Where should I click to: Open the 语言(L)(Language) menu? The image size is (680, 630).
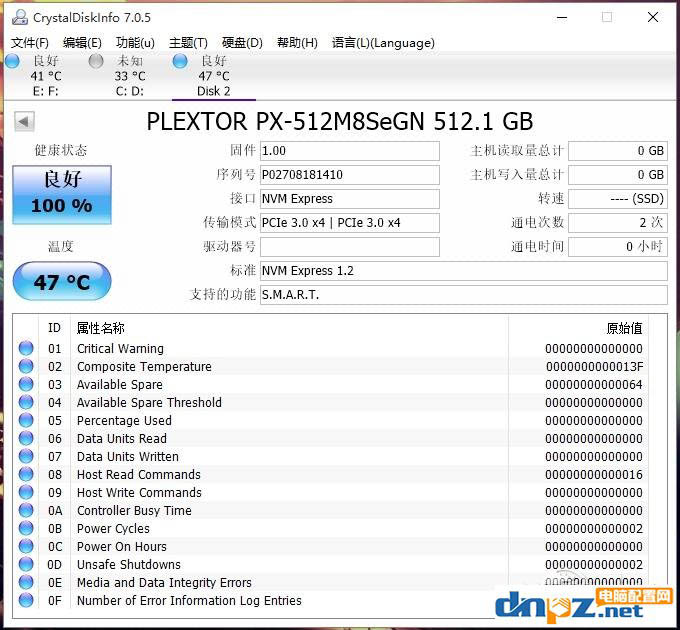click(383, 42)
